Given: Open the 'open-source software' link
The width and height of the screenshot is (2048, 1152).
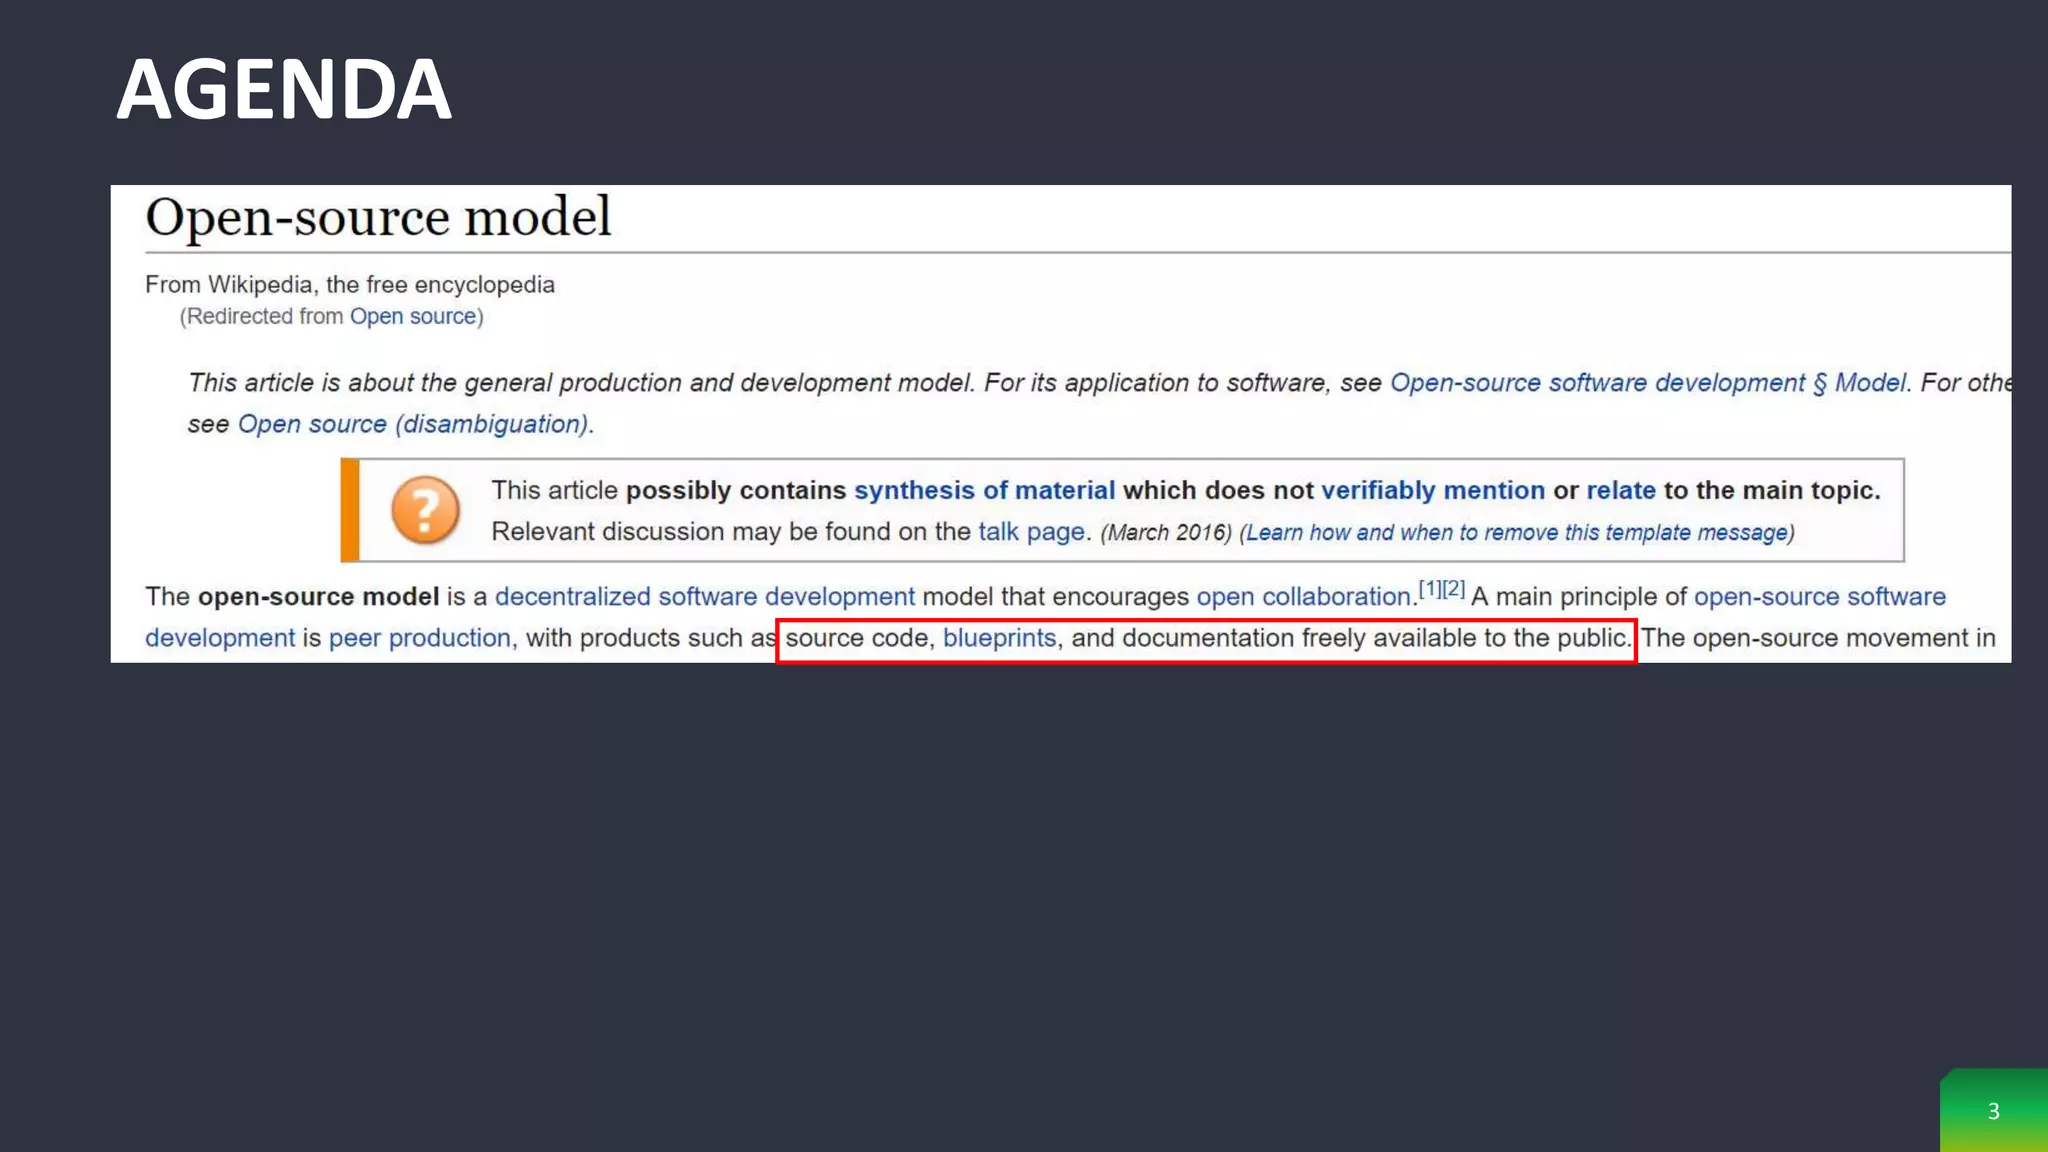Looking at the screenshot, I should tap(1819, 597).
